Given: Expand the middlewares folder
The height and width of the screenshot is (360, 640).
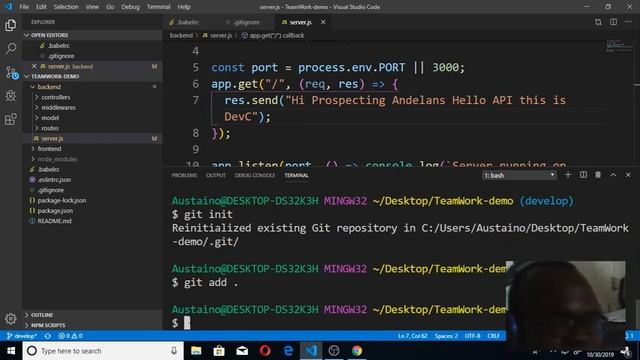Looking at the screenshot, I should point(93,107).
